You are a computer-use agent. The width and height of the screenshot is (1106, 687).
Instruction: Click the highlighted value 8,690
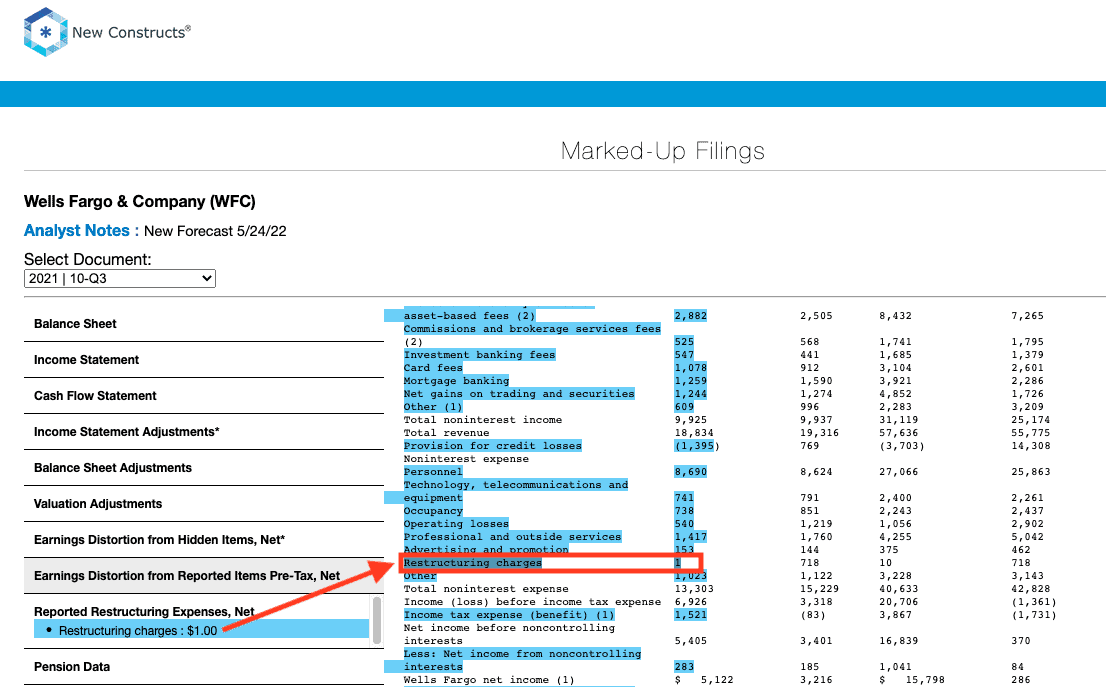pyautogui.click(x=691, y=472)
